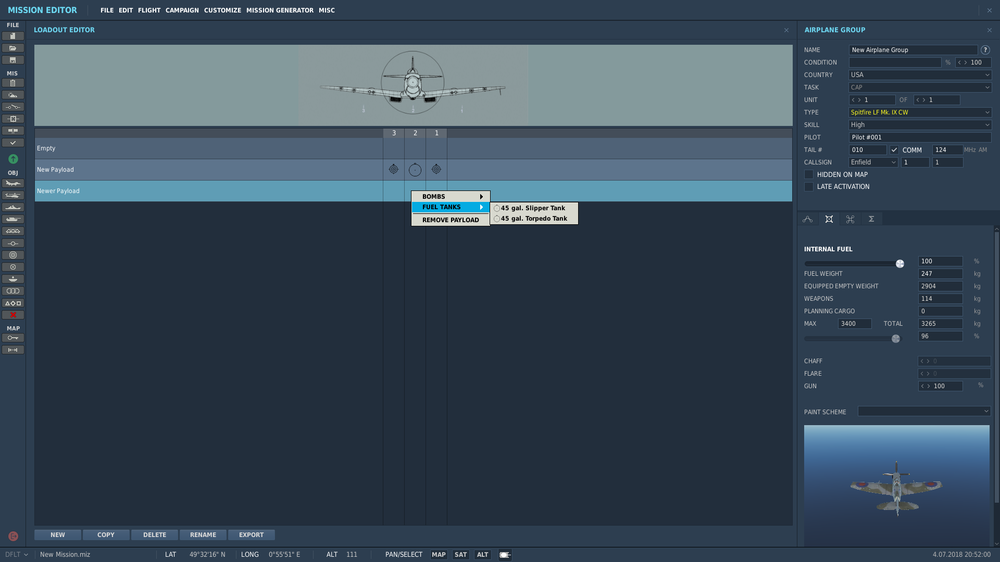The height and width of the screenshot is (562, 1000).
Task: Click the red X remove object icon
Action: [13, 315]
